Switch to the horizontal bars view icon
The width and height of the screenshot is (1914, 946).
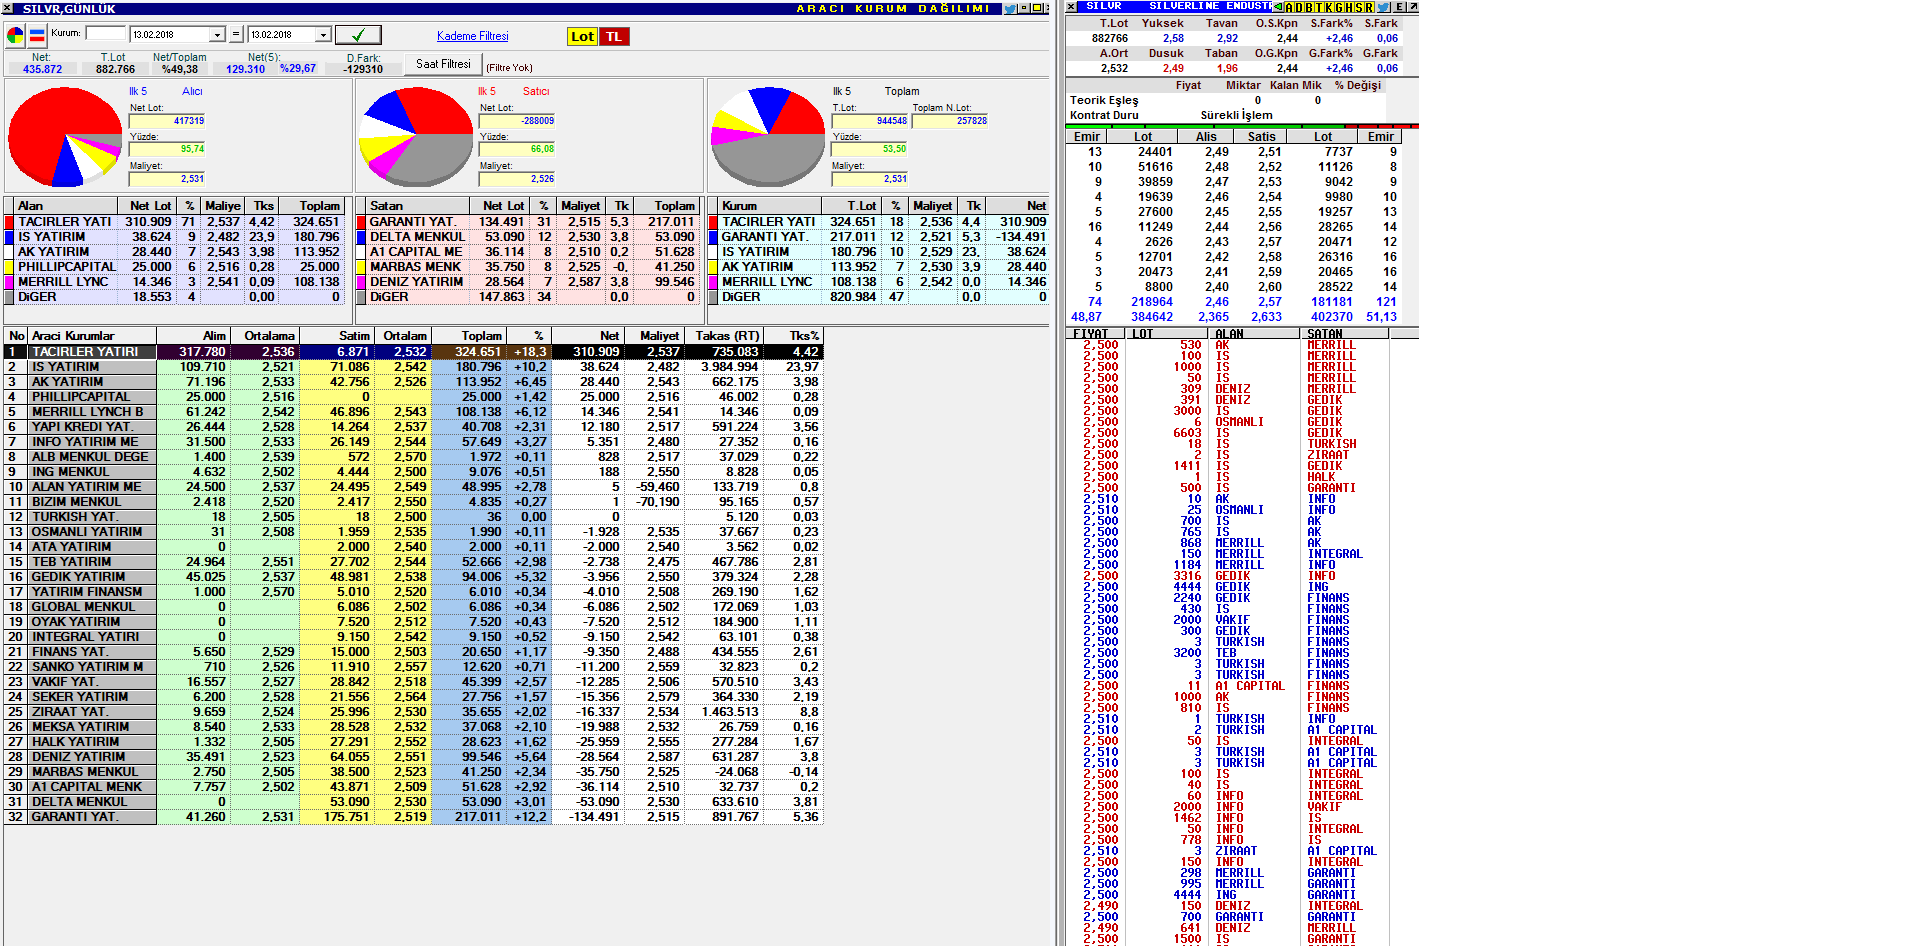point(37,36)
